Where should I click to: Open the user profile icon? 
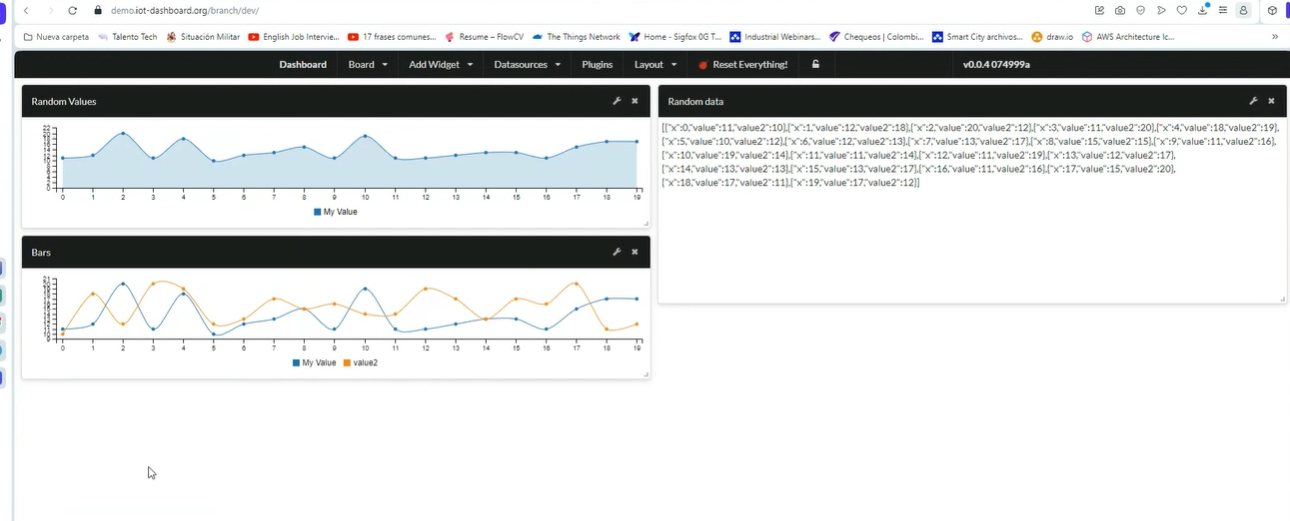(1243, 10)
